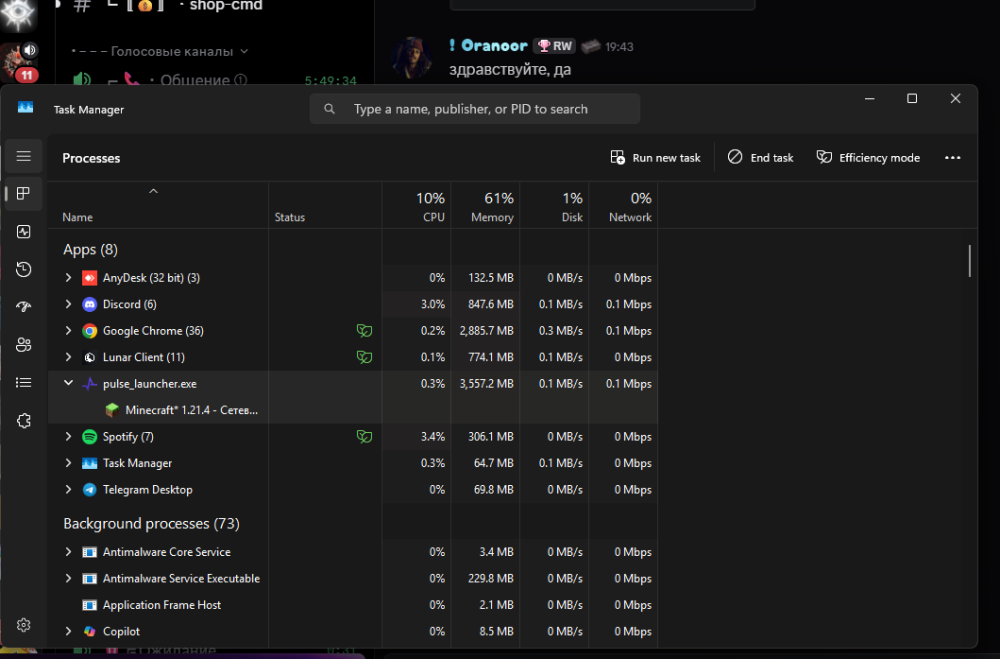1000x659 pixels.
Task: Expand the Google Chrome process group
Action: pos(68,331)
